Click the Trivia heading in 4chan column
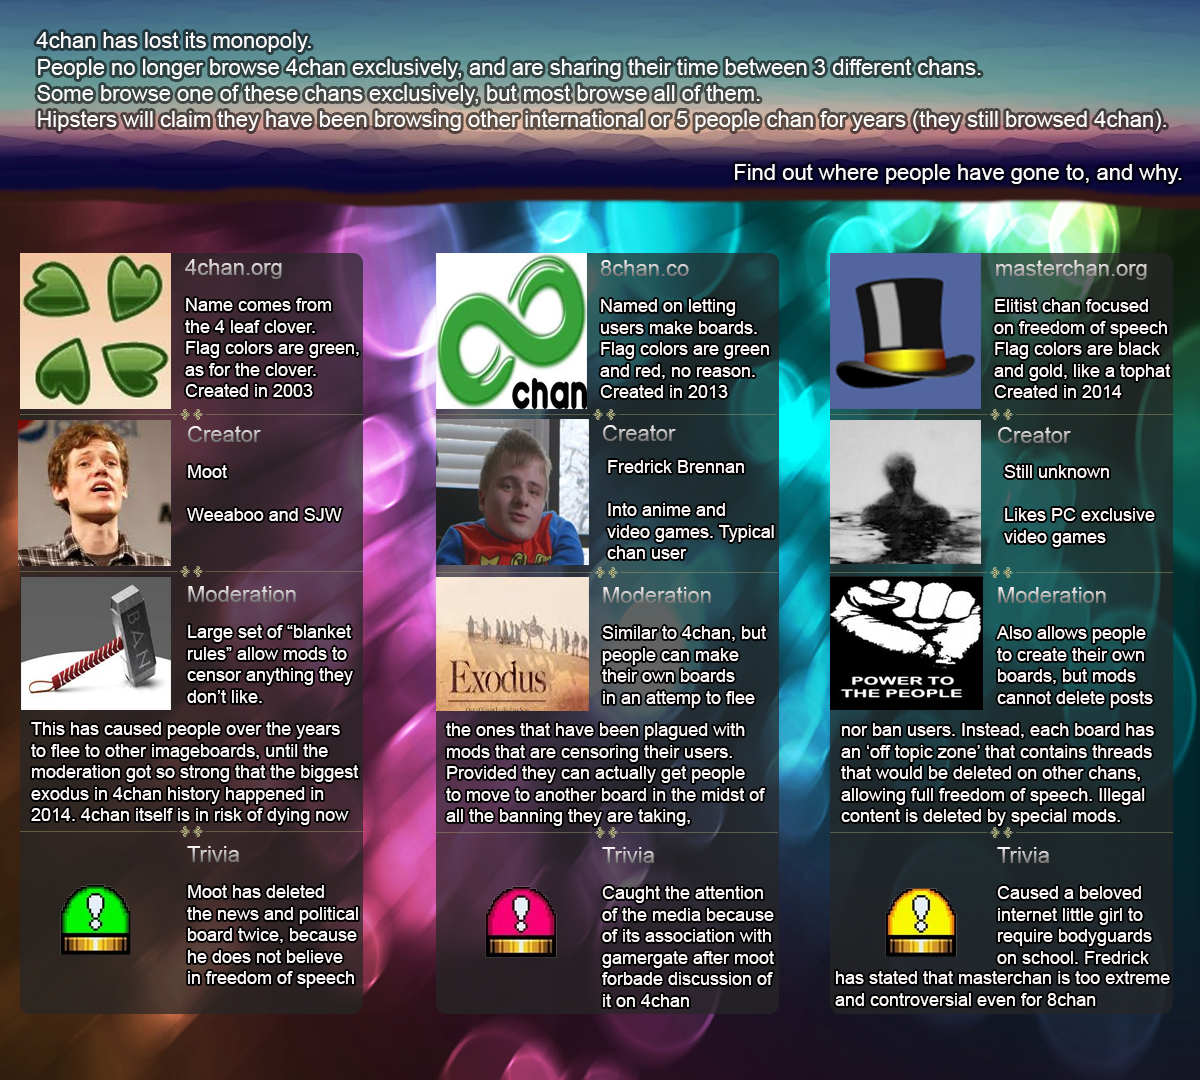The width and height of the screenshot is (1200, 1080). click(x=213, y=855)
